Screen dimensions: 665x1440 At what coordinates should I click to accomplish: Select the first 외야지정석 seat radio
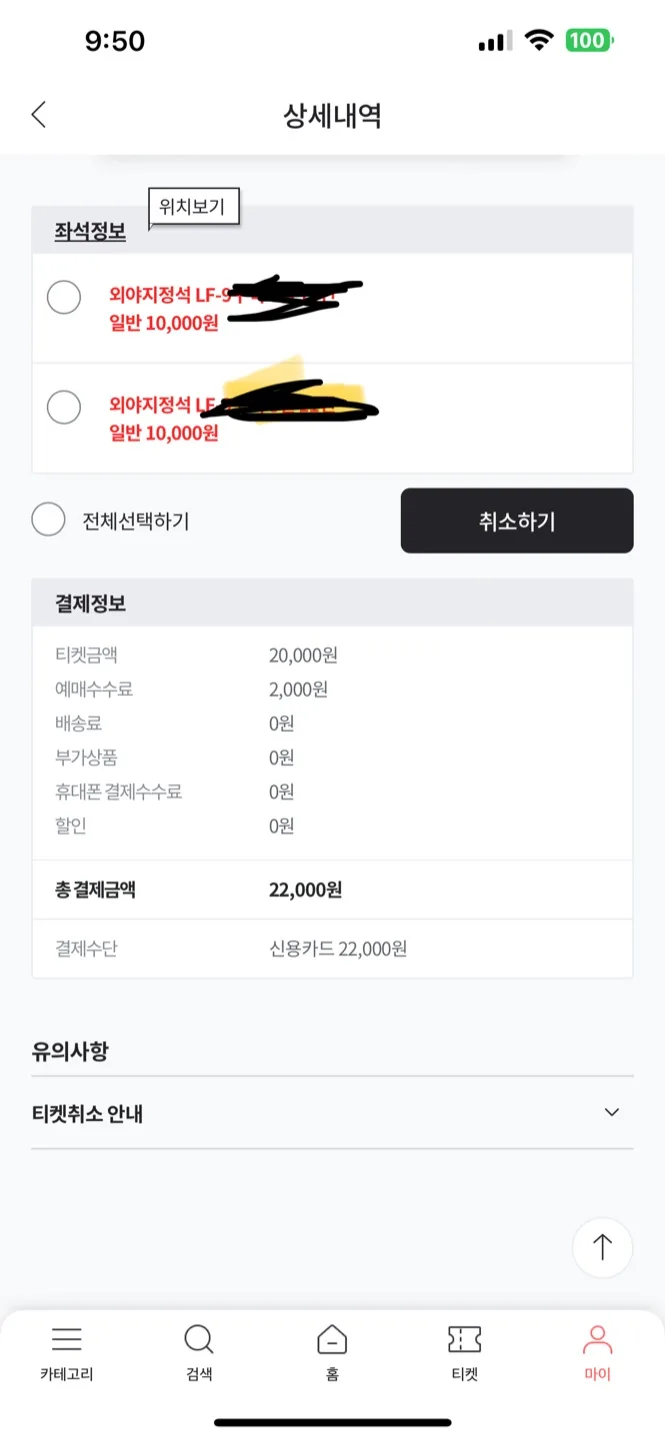click(x=64, y=297)
